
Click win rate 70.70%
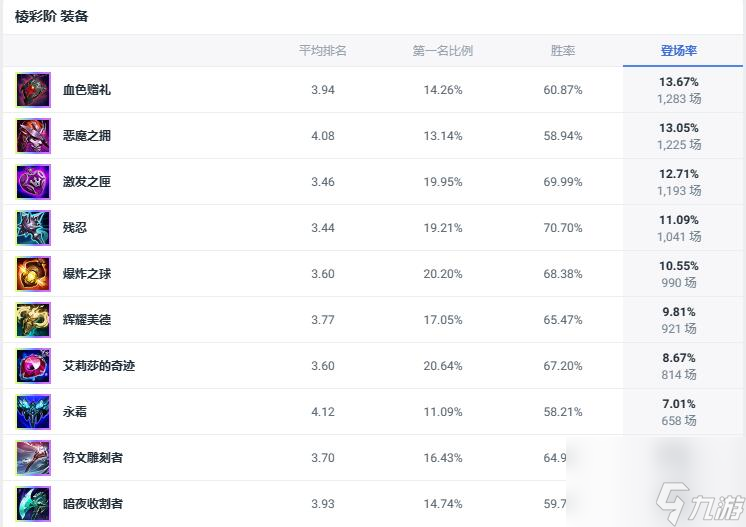[563, 228]
